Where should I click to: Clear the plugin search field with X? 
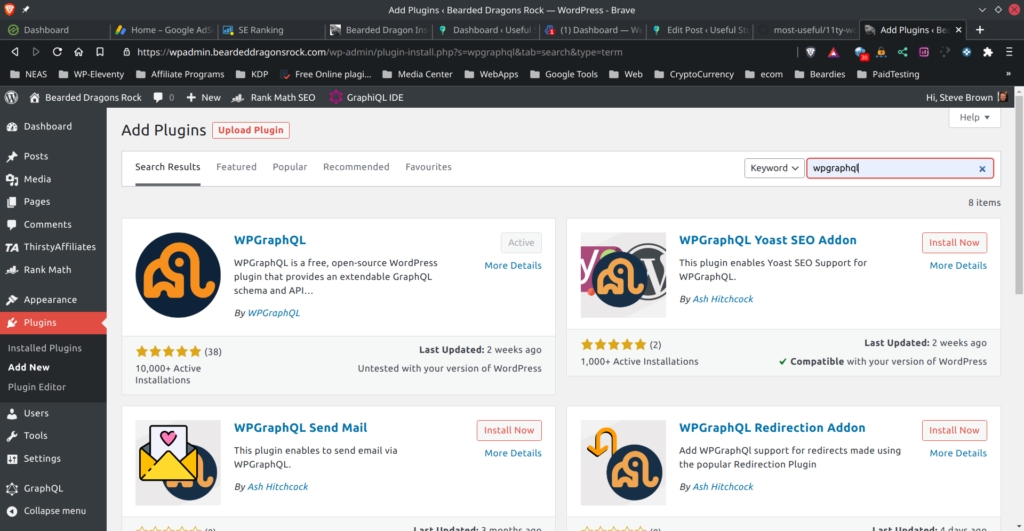982,169
